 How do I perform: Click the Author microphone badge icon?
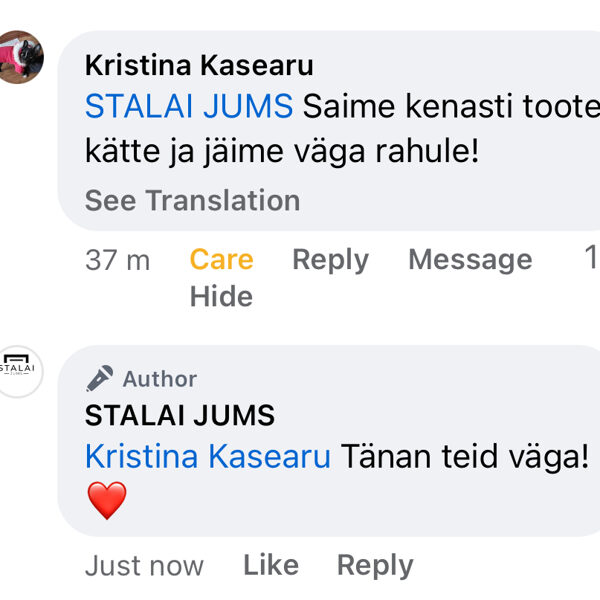click(100, 378)
